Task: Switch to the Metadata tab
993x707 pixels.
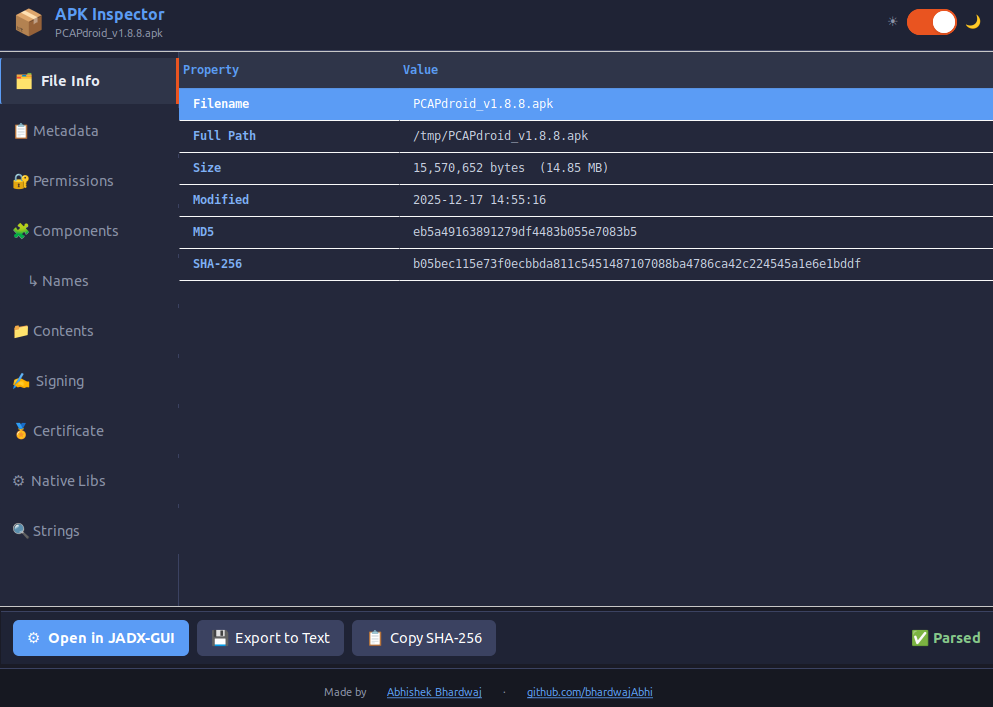Action: [89, 131]
